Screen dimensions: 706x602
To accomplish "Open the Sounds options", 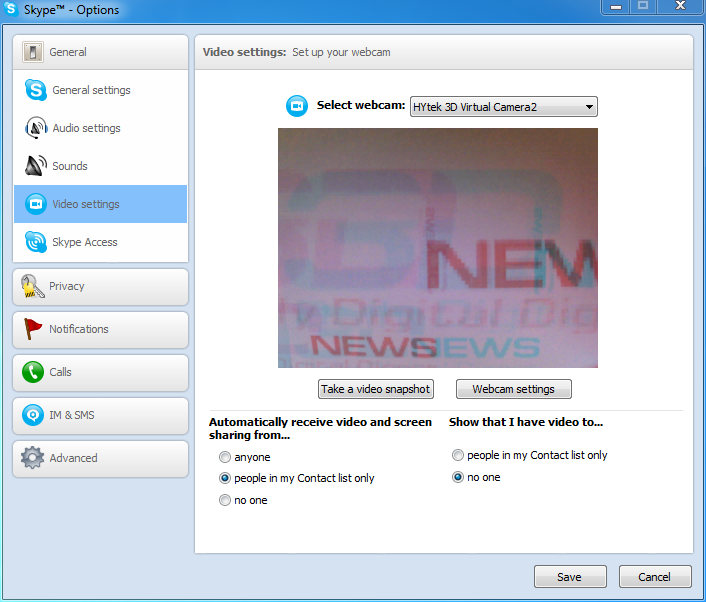I will (100, 166).
